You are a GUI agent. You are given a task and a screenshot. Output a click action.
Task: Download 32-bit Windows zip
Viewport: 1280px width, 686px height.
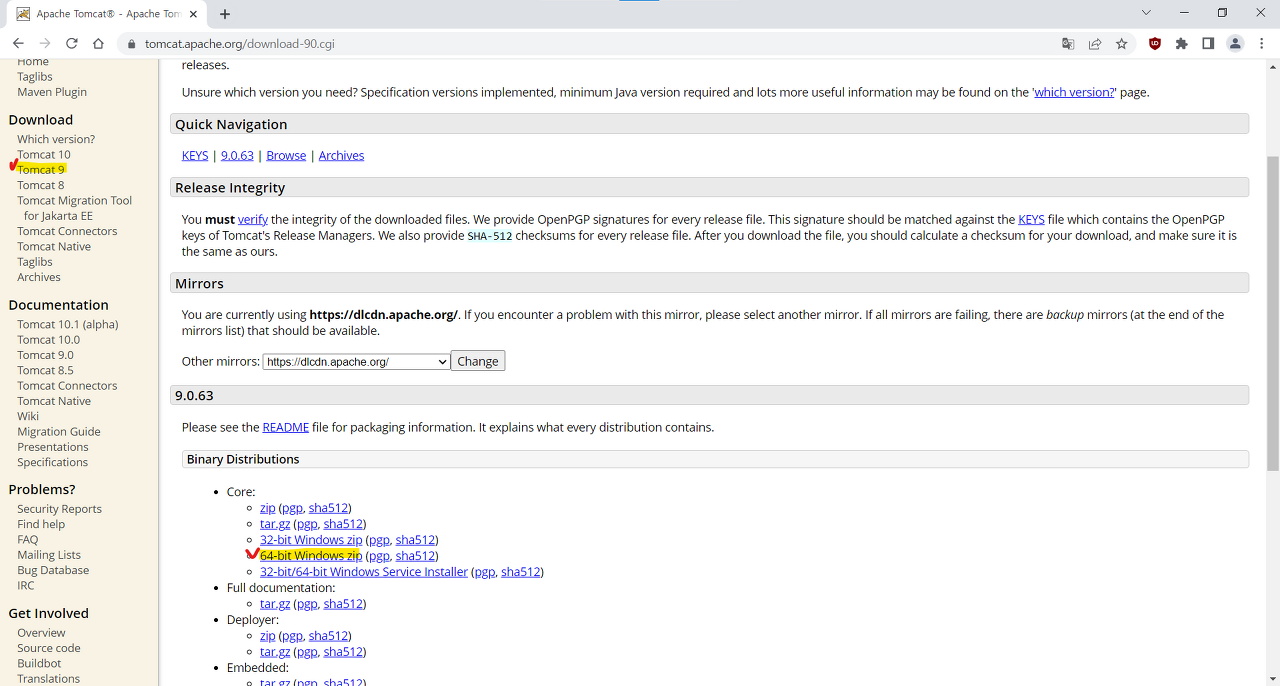[x=311, y=540]
